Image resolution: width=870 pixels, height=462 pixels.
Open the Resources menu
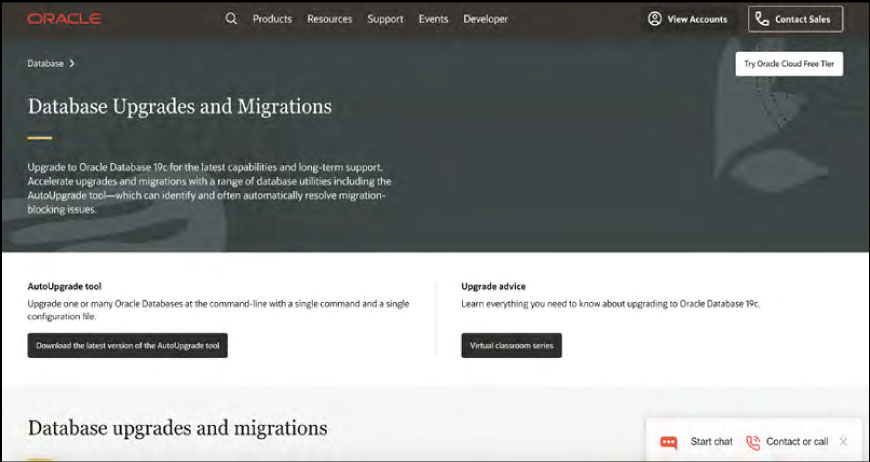click(x=330, y=19)
